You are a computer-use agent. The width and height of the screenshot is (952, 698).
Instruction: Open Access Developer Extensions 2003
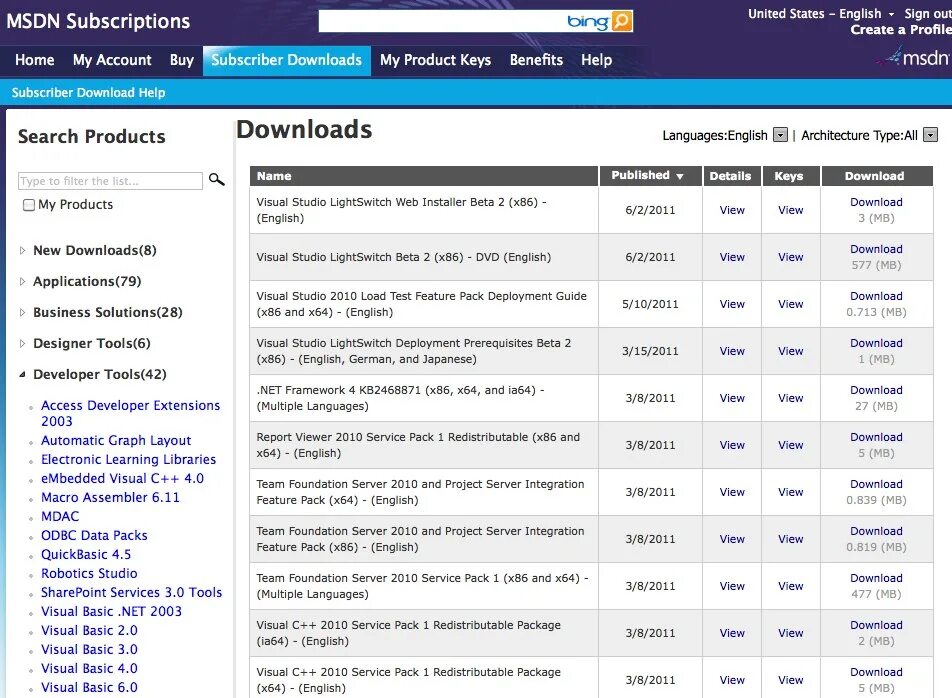131,413
